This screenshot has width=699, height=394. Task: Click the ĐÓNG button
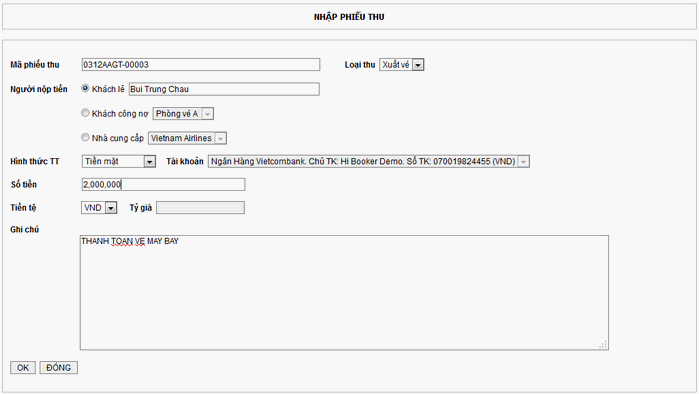coord(58,368)
